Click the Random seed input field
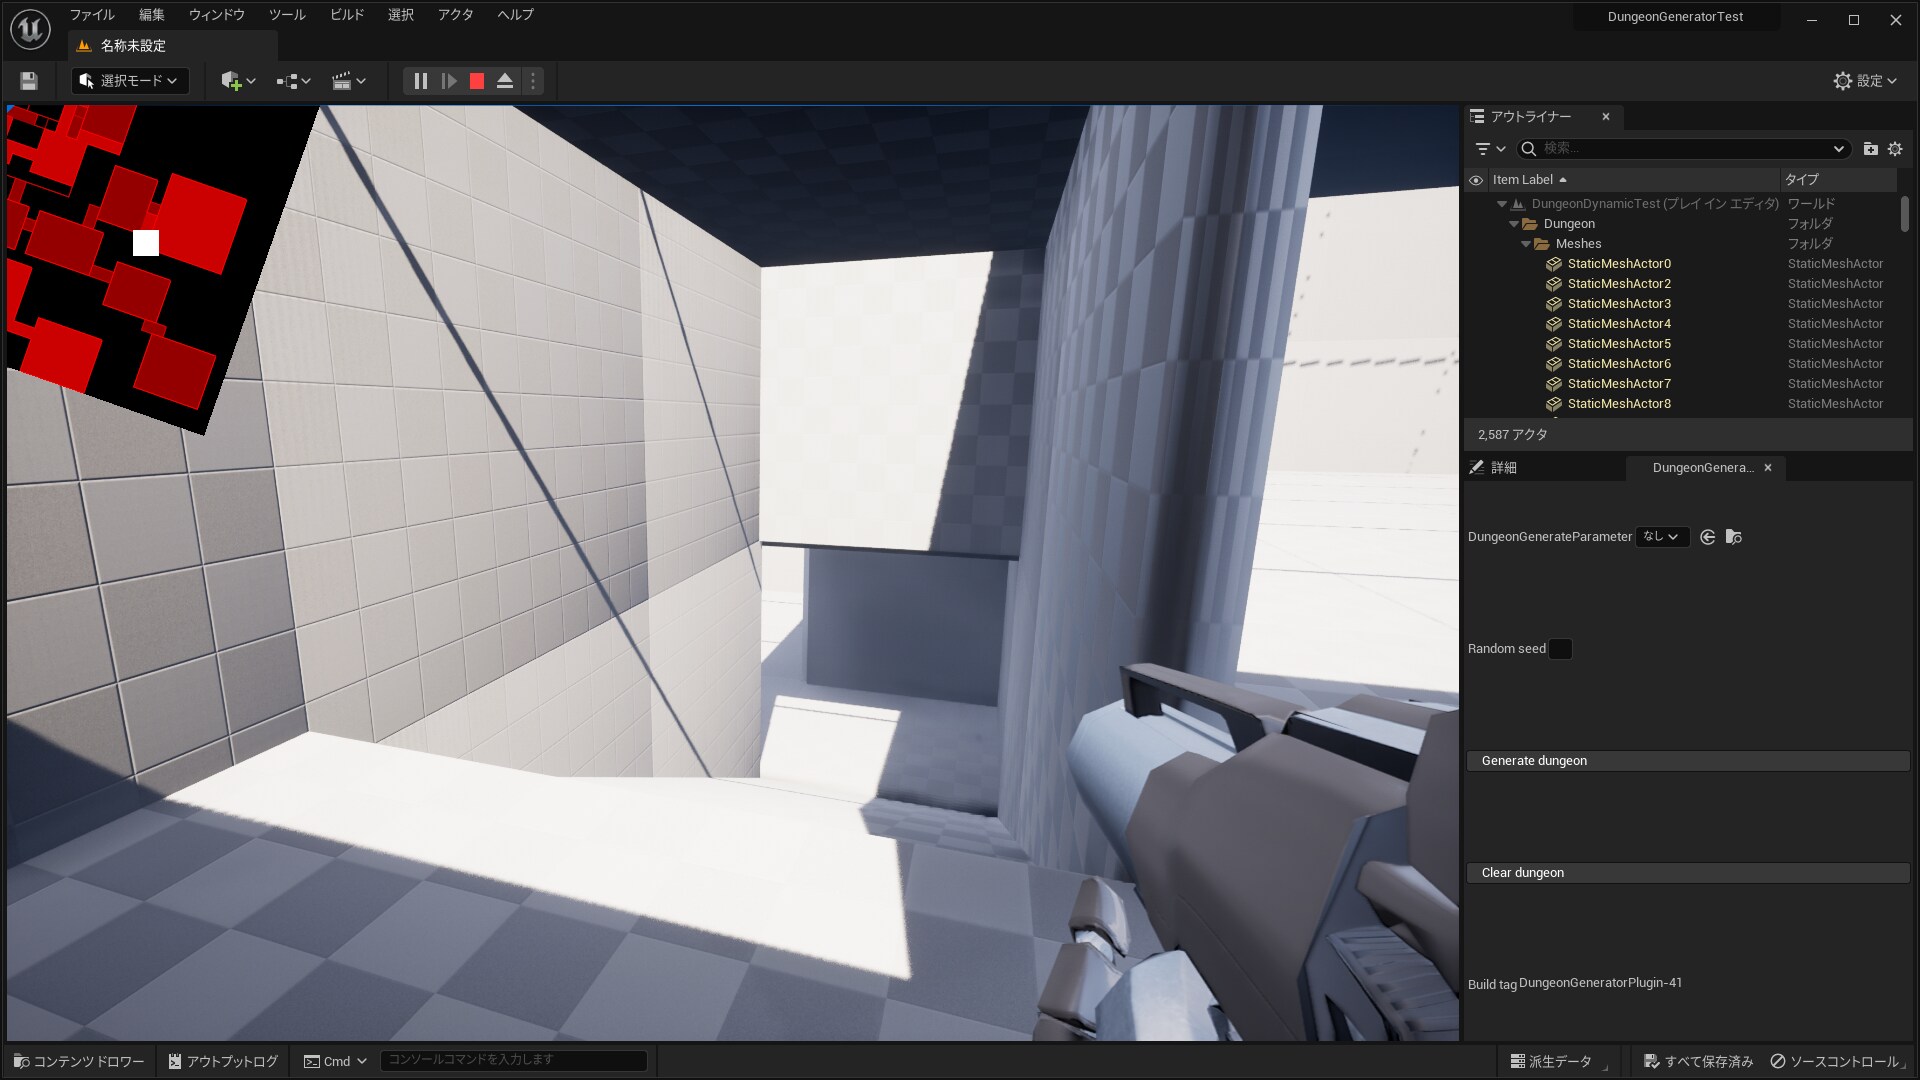The image size is (1920, 1080). [1560, 648]
